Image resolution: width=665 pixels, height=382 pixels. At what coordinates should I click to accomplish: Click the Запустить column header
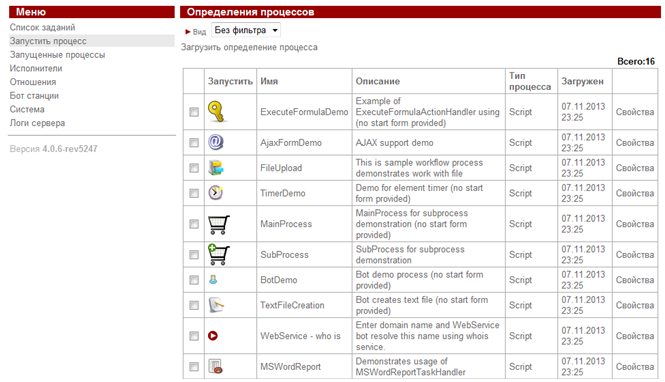point(230,81)
